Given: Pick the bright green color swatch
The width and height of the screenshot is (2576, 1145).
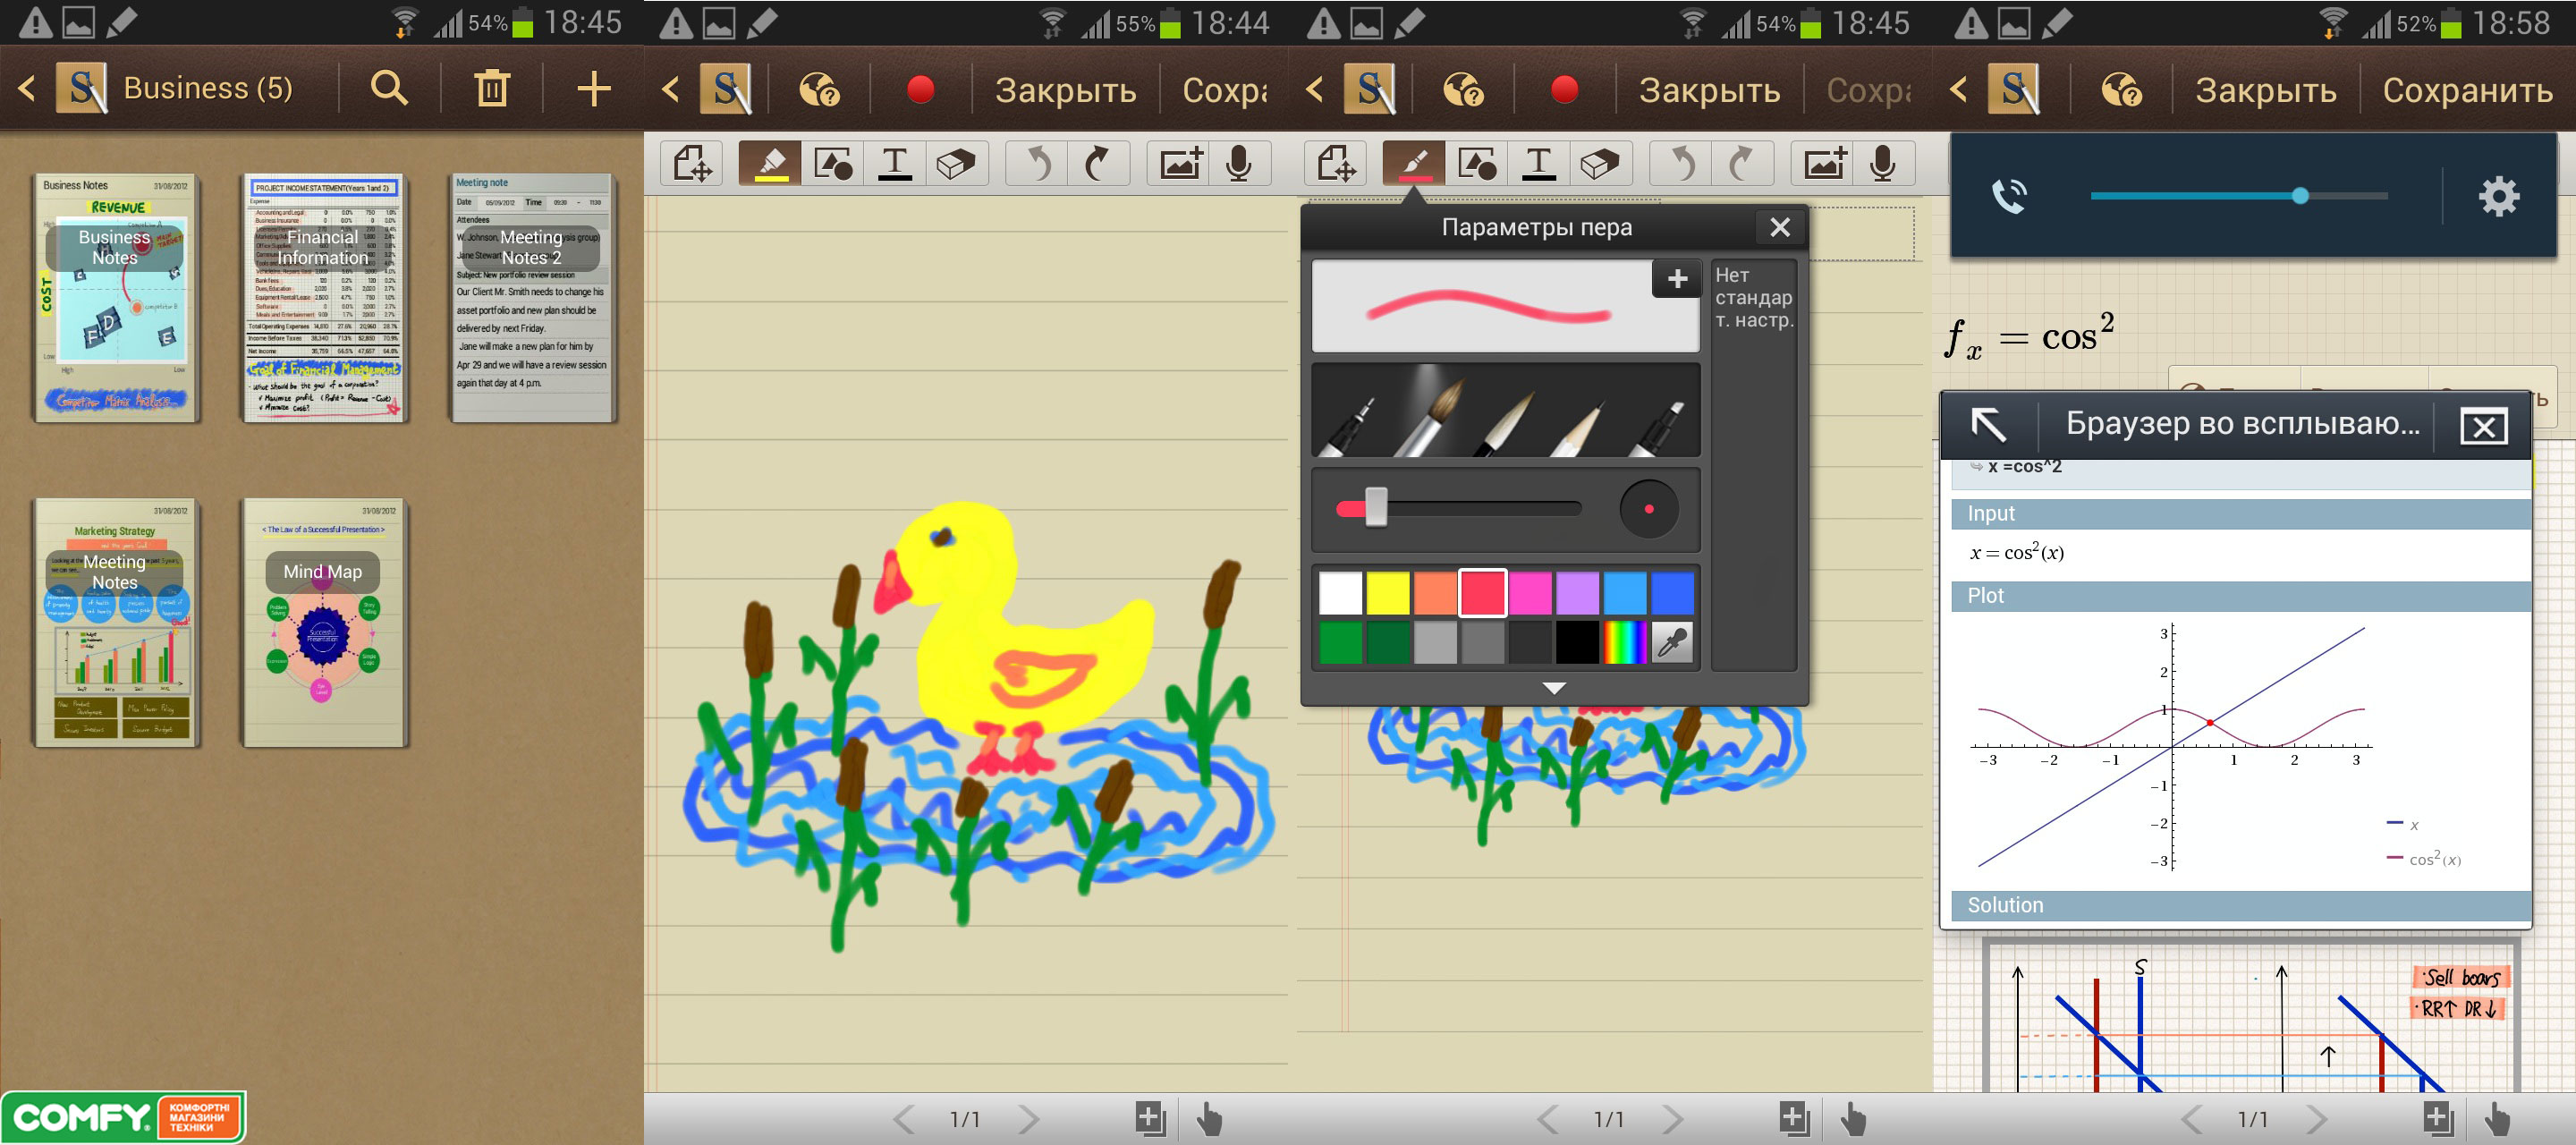Looking at the screenshot, I should (1340, 643).
